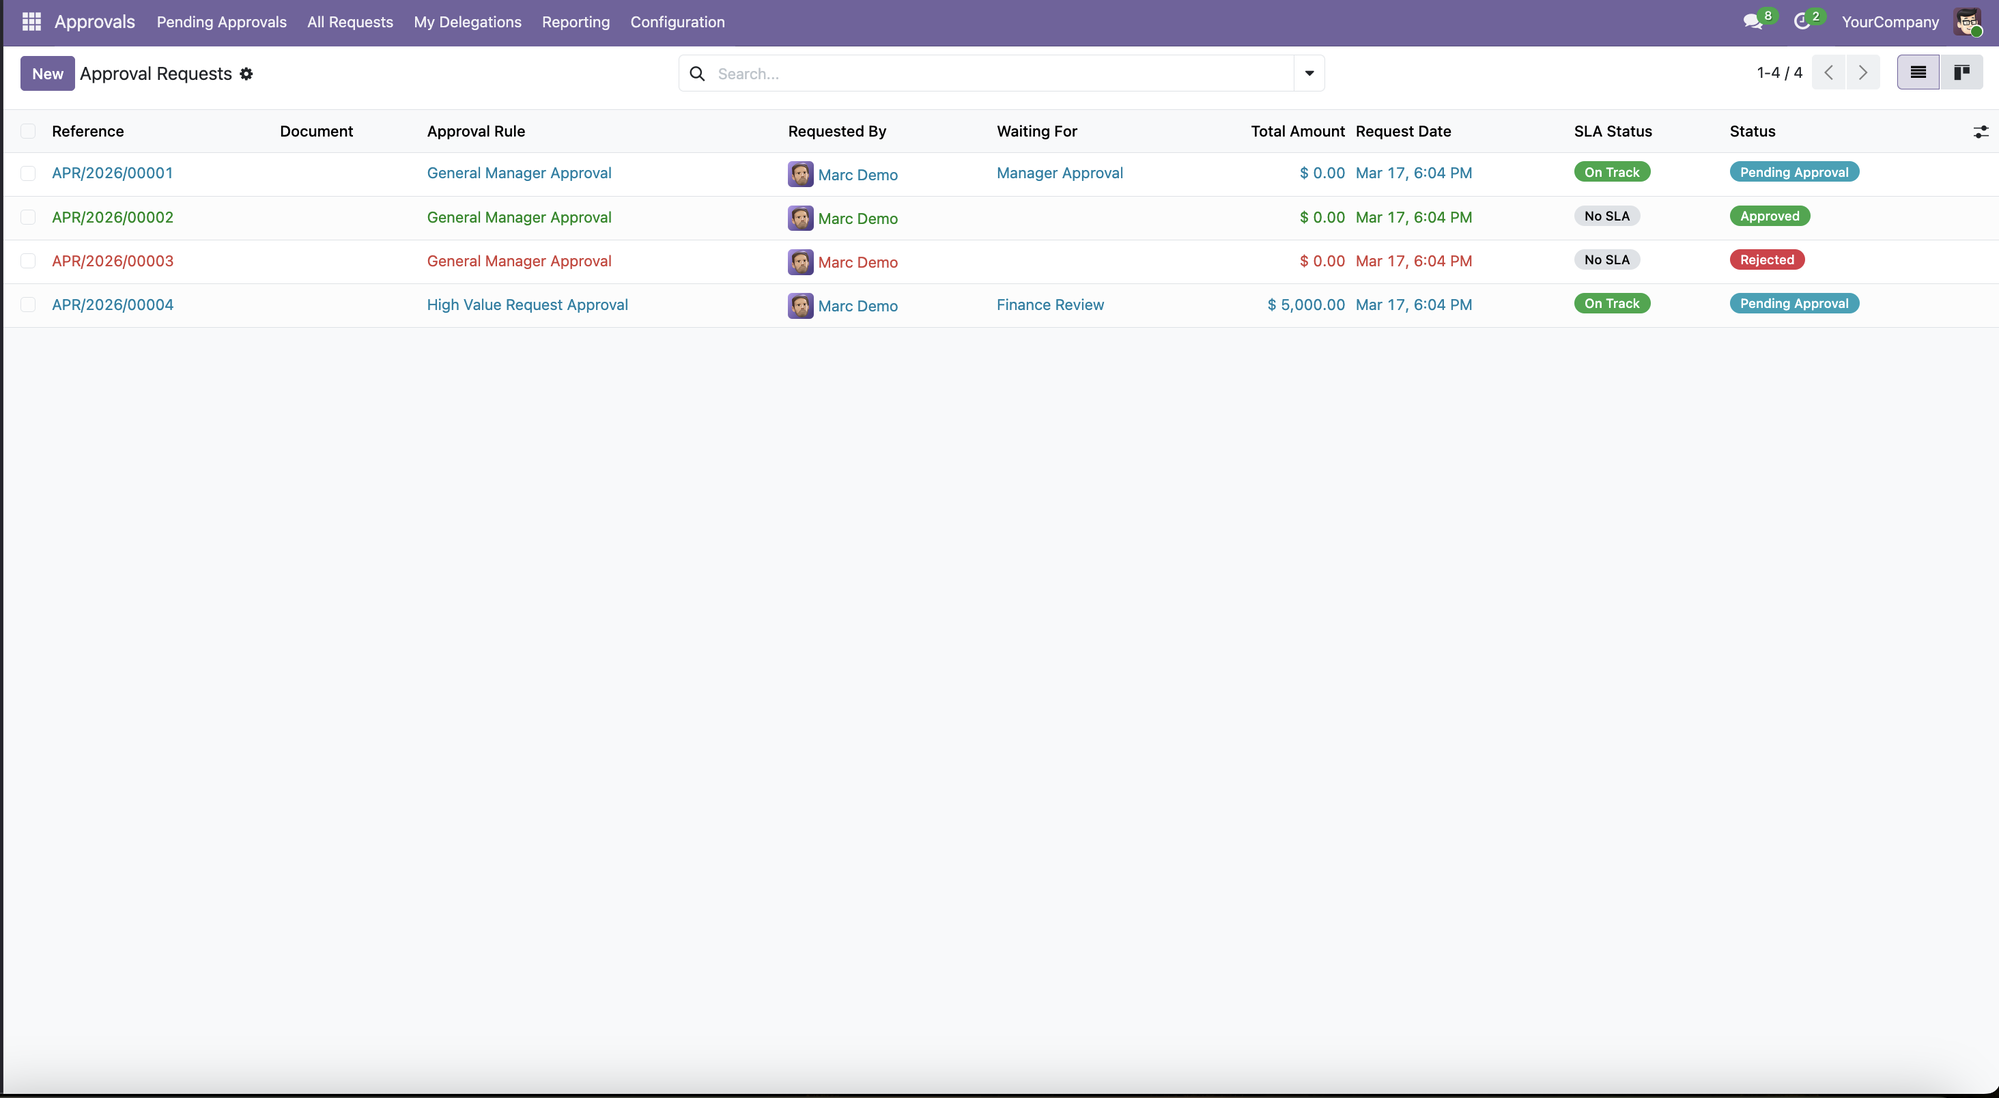Go to next page arrow
Image resolution: width=1999 pixels, height=1098 pixels.
point(1862,72)
